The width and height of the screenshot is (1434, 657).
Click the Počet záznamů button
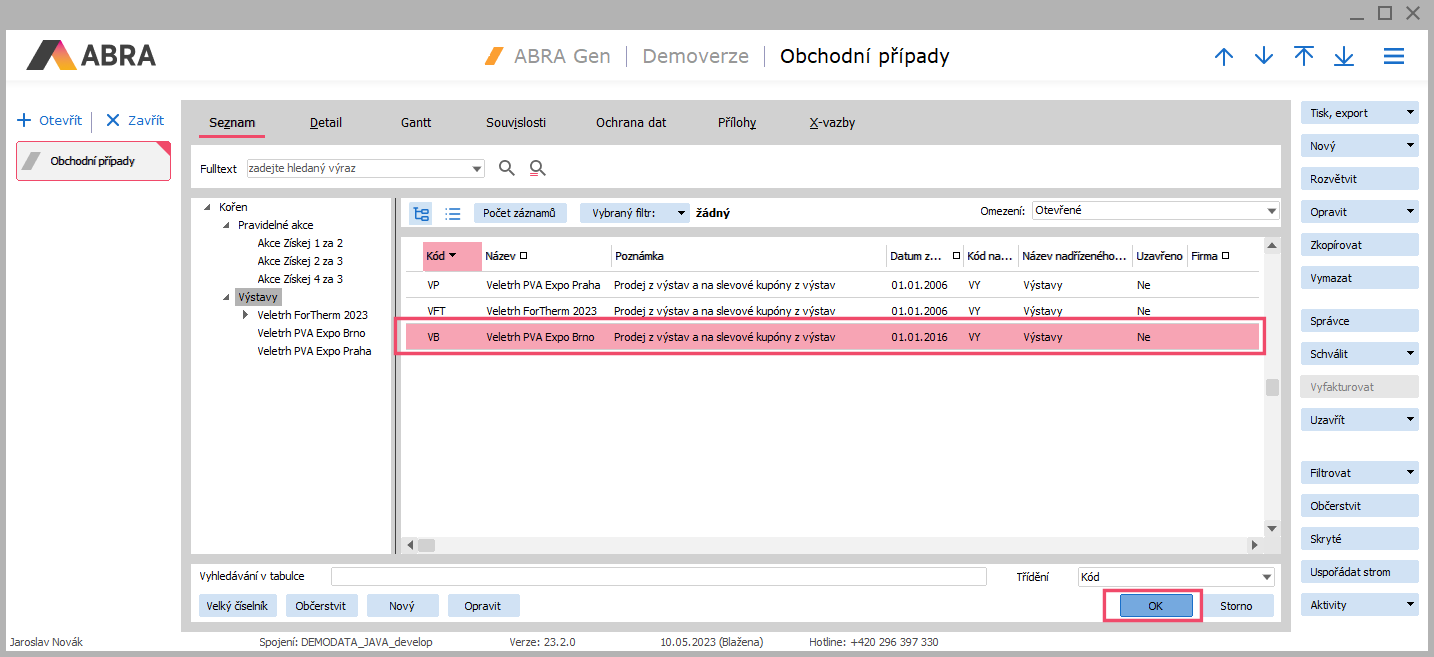coord(519,213)
